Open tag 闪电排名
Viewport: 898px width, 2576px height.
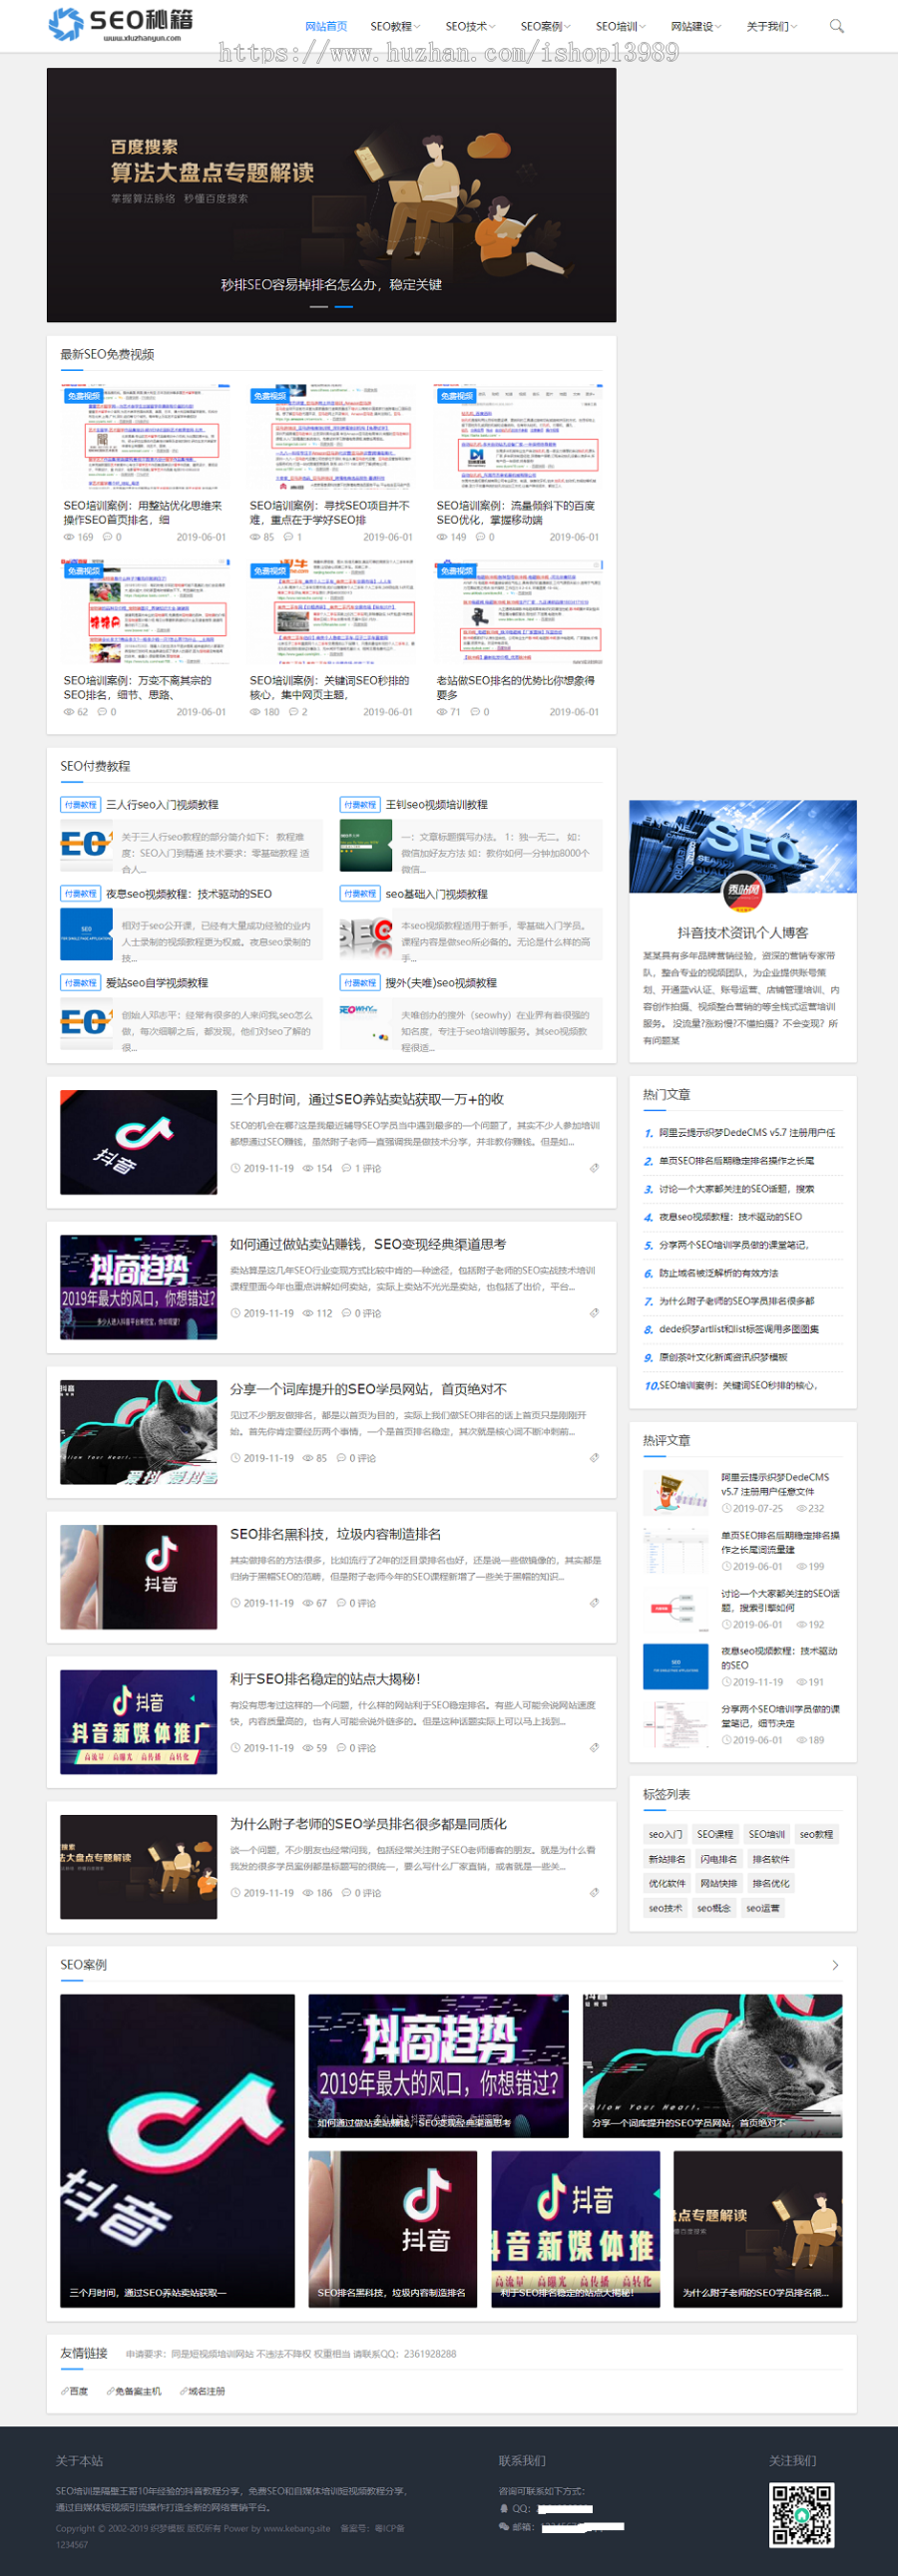pos(718,1859)
